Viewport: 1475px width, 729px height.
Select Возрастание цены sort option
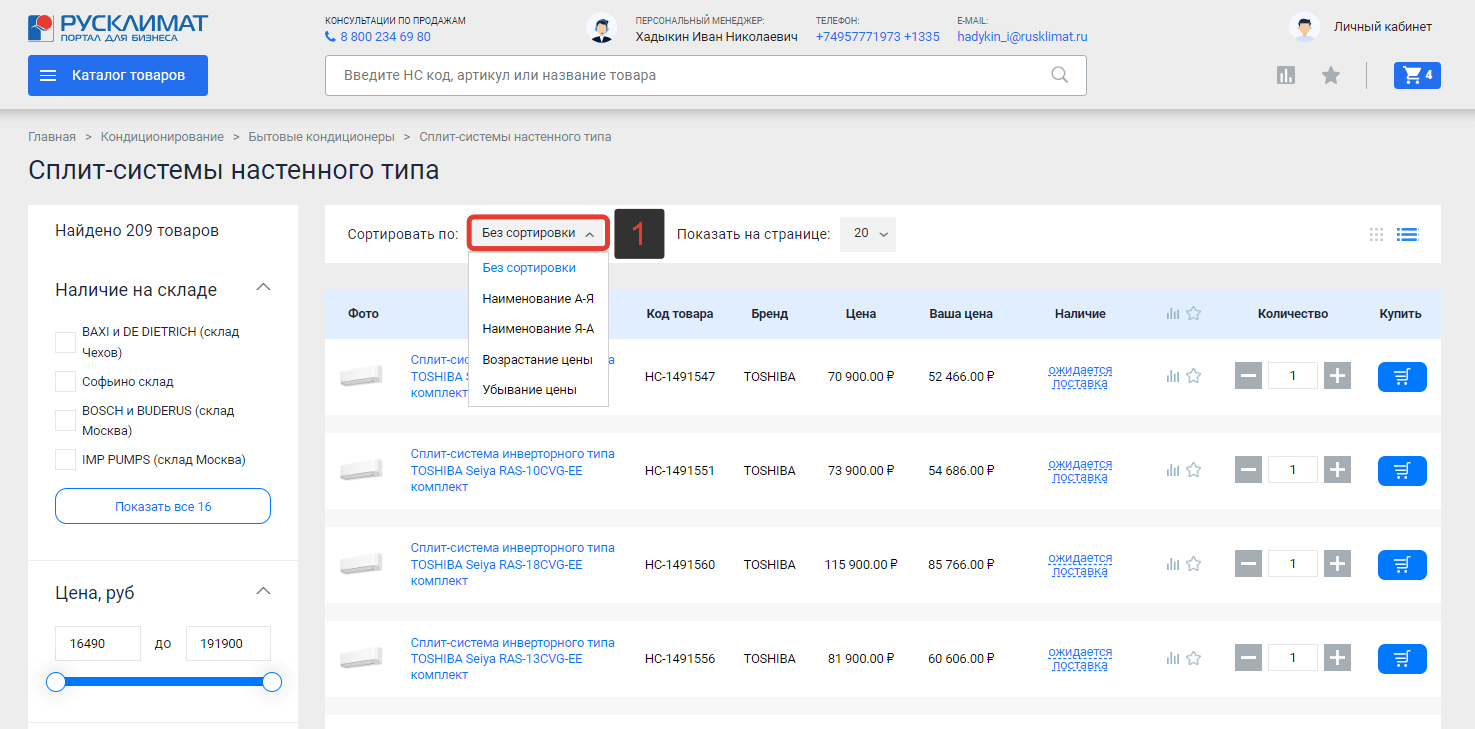pyautogui.click(x=538, y=359)
